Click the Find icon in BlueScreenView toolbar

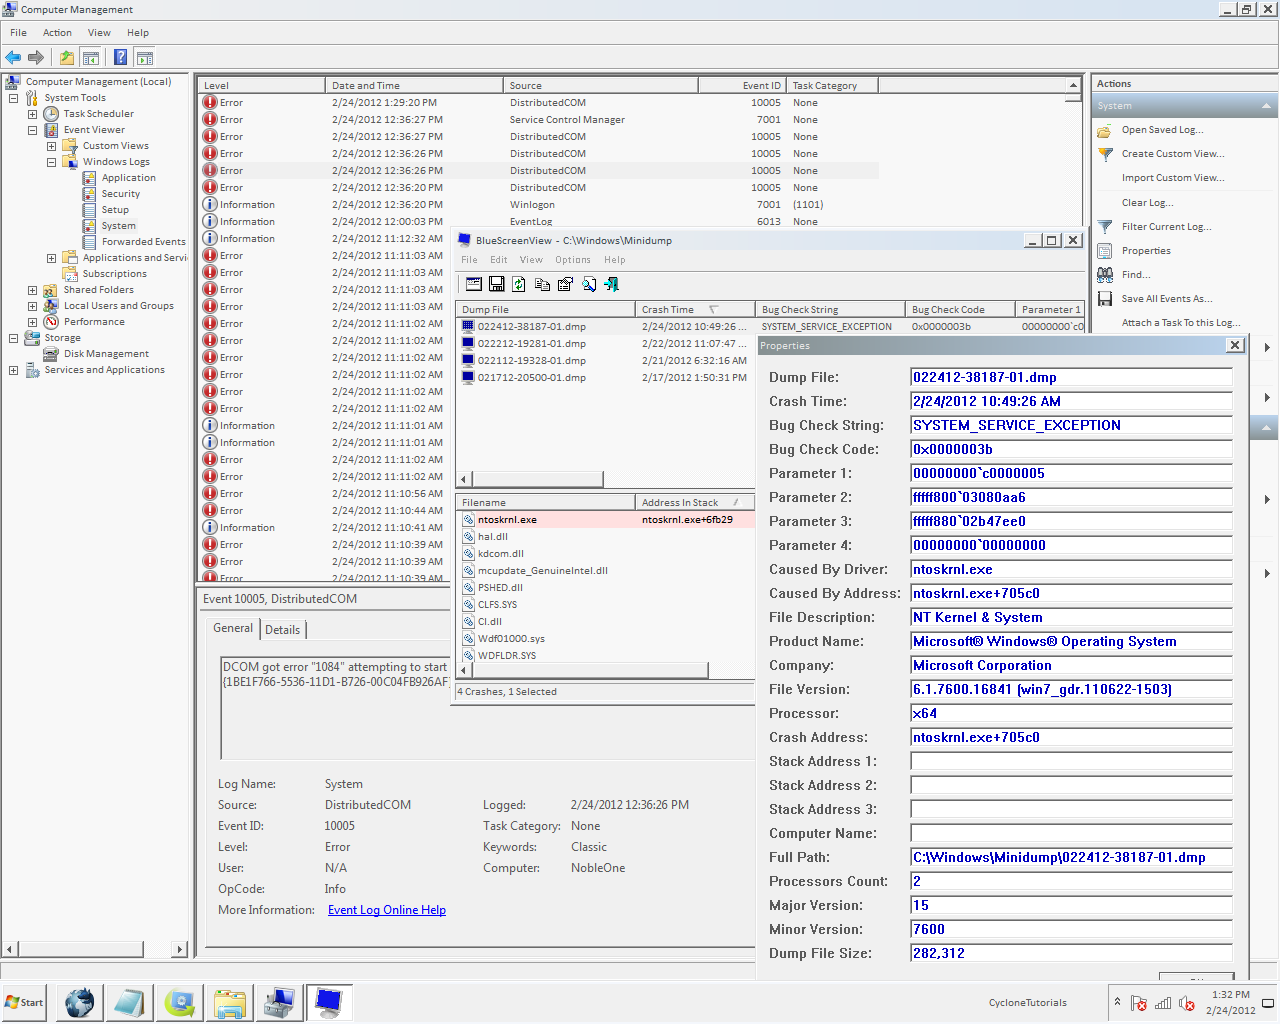coord(589,284)
